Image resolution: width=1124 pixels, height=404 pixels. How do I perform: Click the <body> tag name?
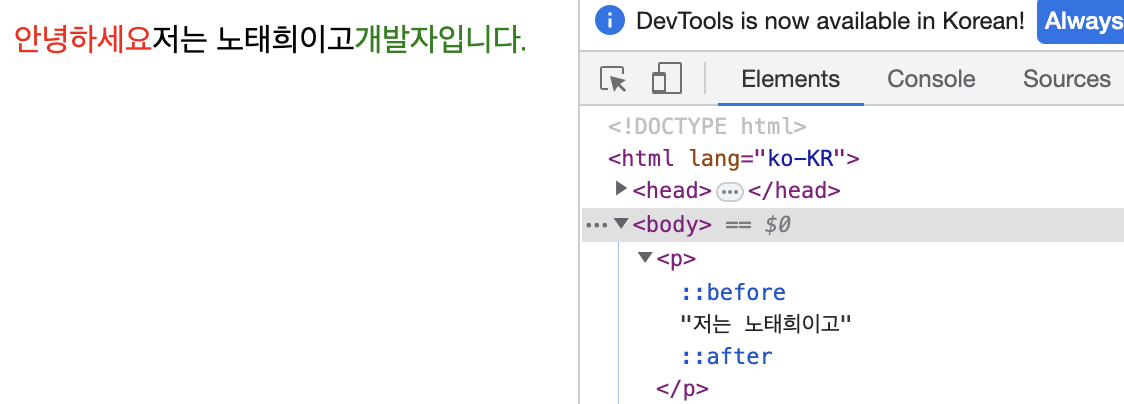tap(672, 225)
